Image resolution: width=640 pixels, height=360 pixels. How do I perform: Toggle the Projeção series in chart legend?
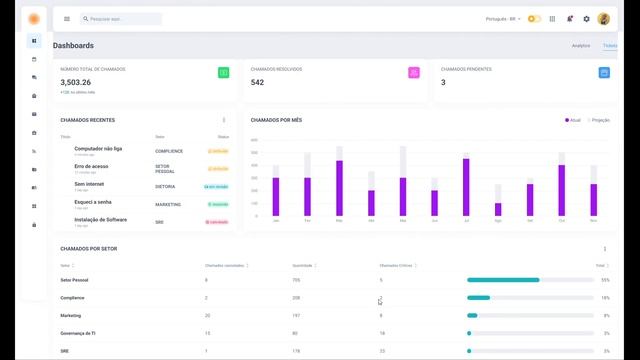tap(599, 120)
